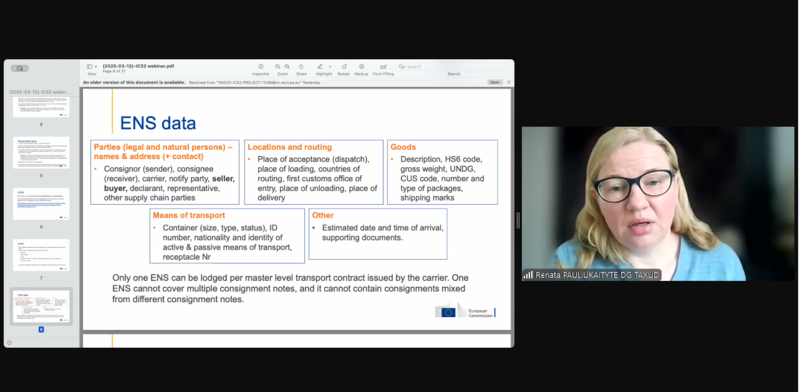
Task: Click the zoom in magnifier
Action: [287, 67]
